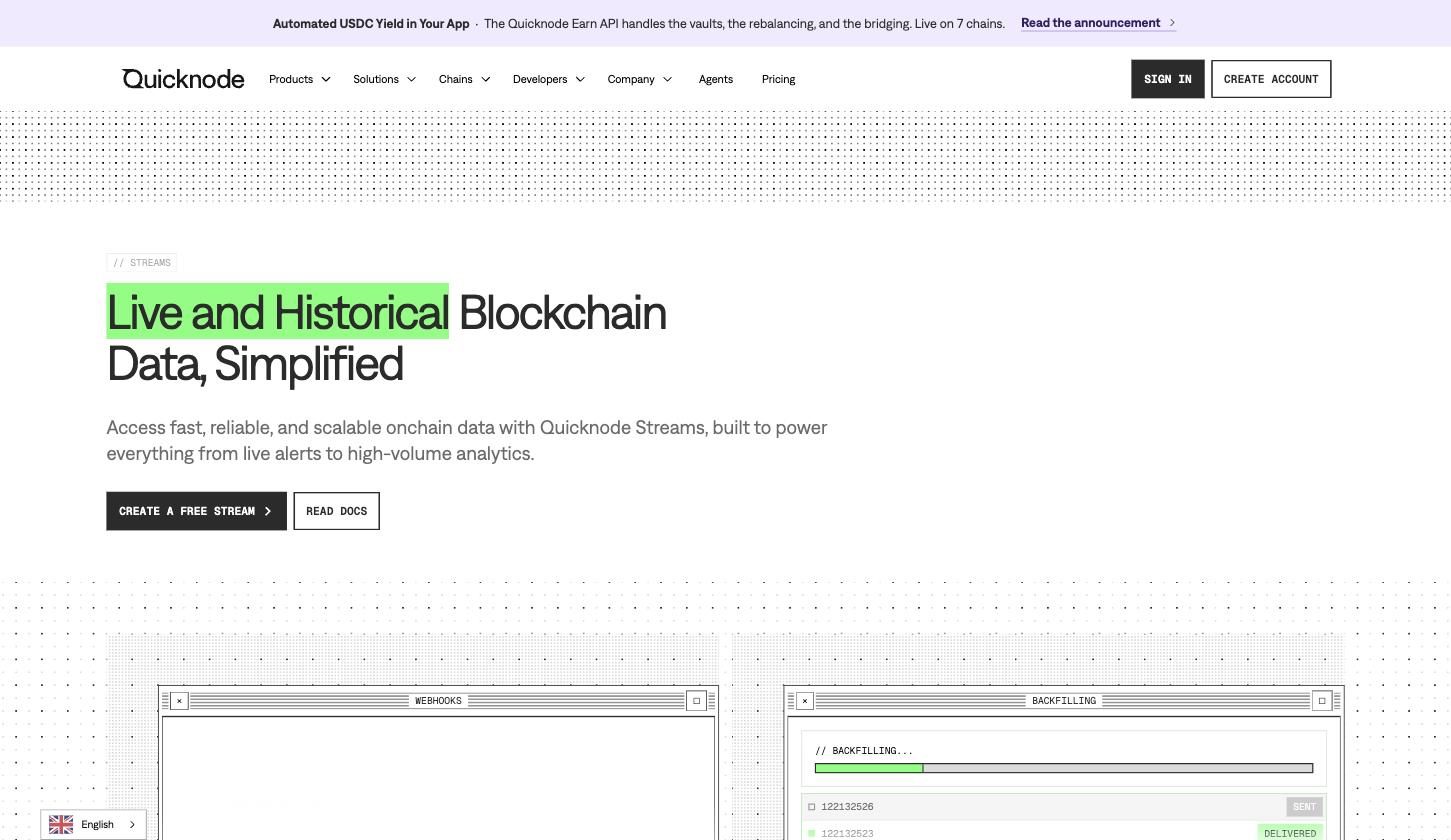Go to the Agents page
The width and height of the screenshot is (1451, 840).
716,79
